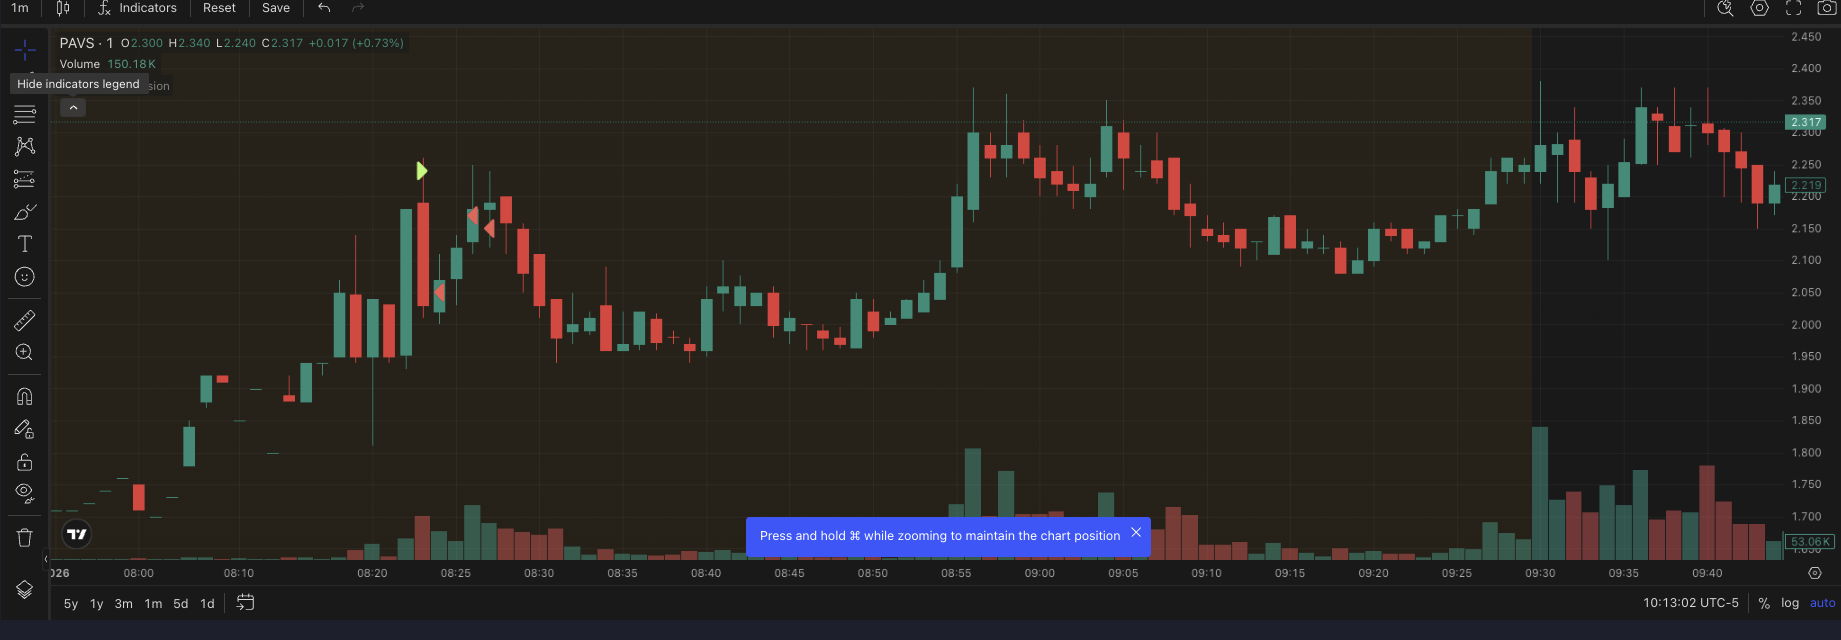Select the XABCD pattern tool

[24, 147]
